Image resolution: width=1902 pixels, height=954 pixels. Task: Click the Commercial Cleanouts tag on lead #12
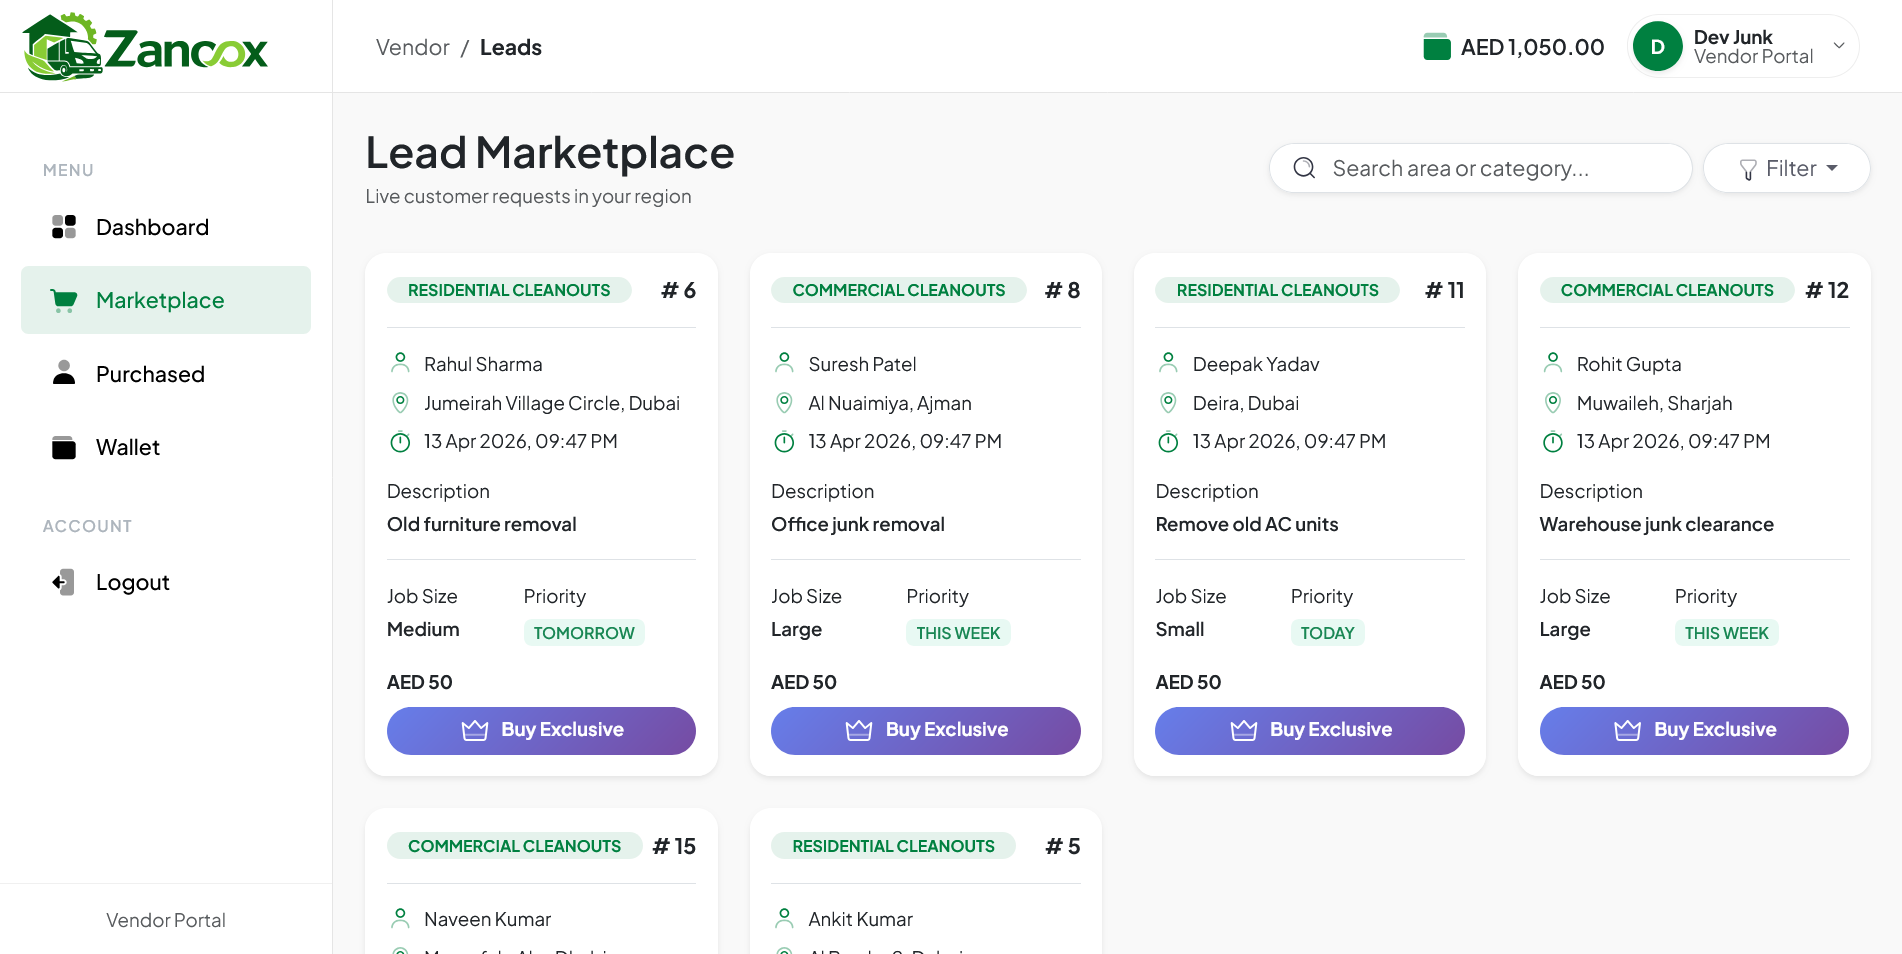[x=1667, y=290]
